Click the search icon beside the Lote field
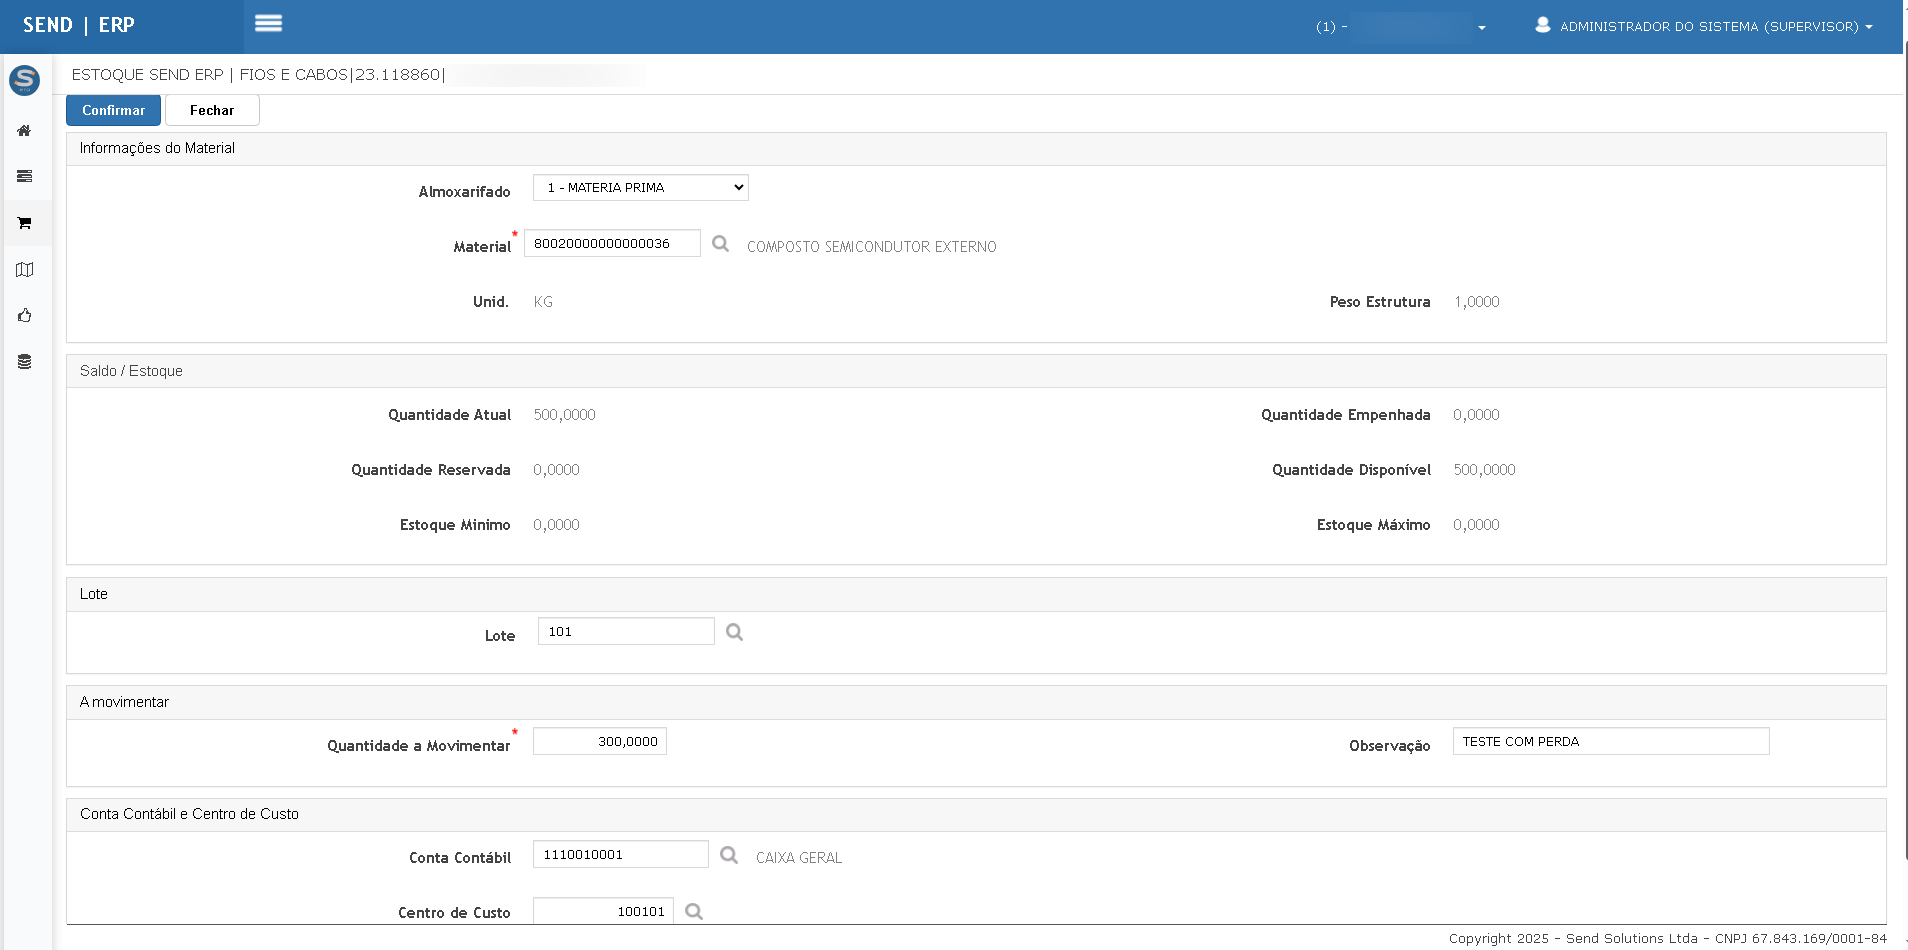The image size is (1908, 950). tap(734, 632)
